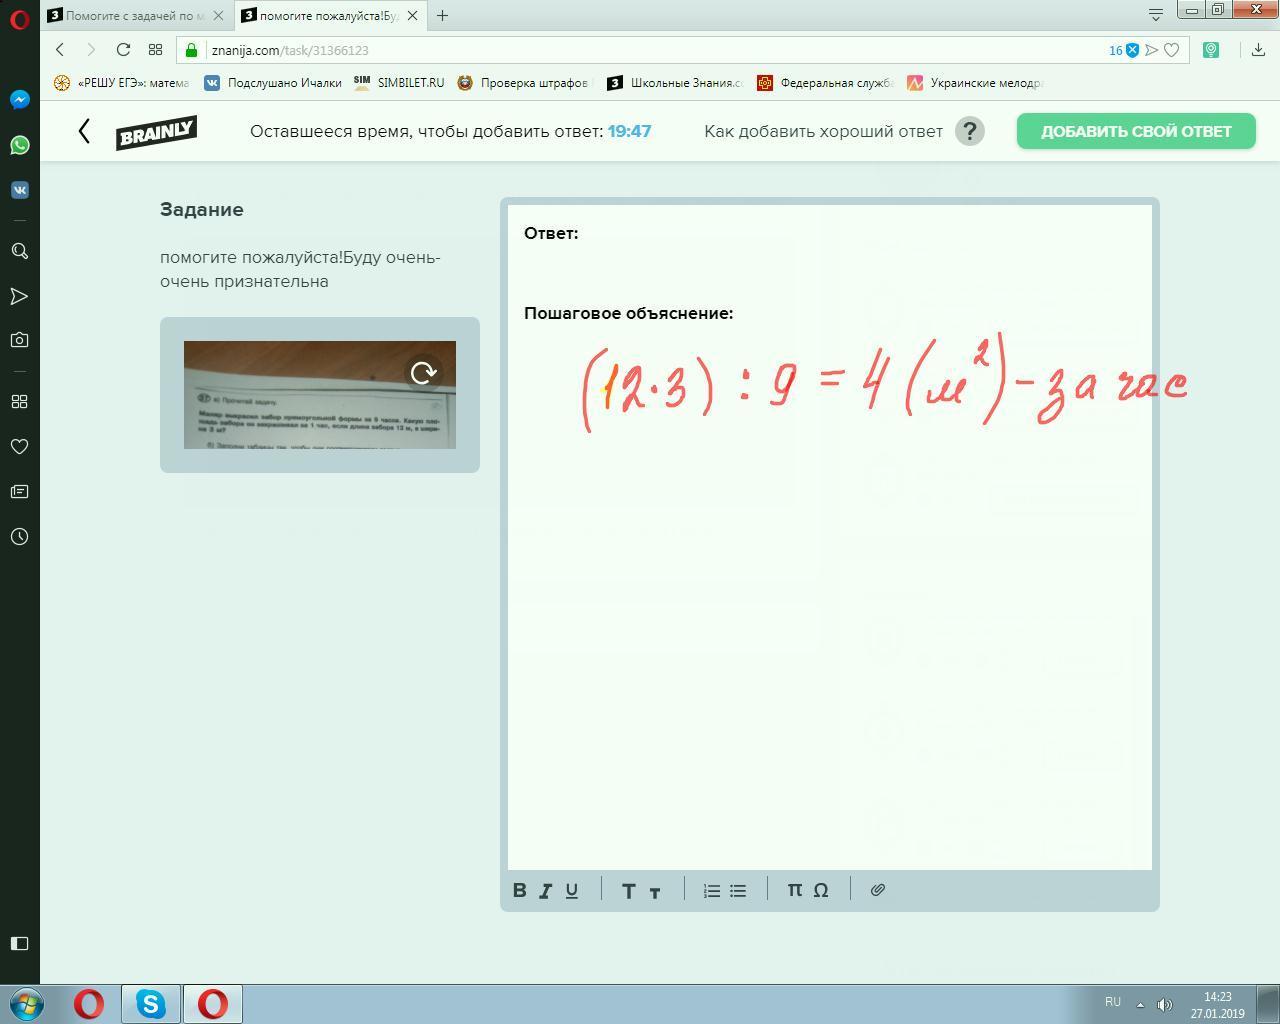Close the active помогите пожалуйста tab
This screenshot has width=1280, height=1024.
click(411, 15)
